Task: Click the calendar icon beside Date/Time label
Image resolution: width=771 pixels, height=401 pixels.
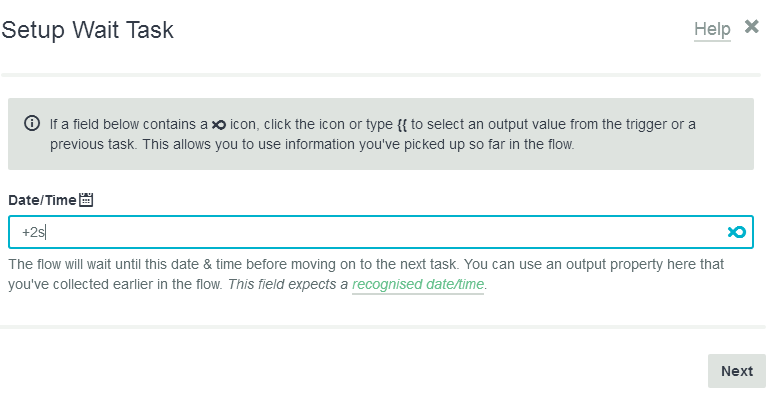Action: pos(86,200)
